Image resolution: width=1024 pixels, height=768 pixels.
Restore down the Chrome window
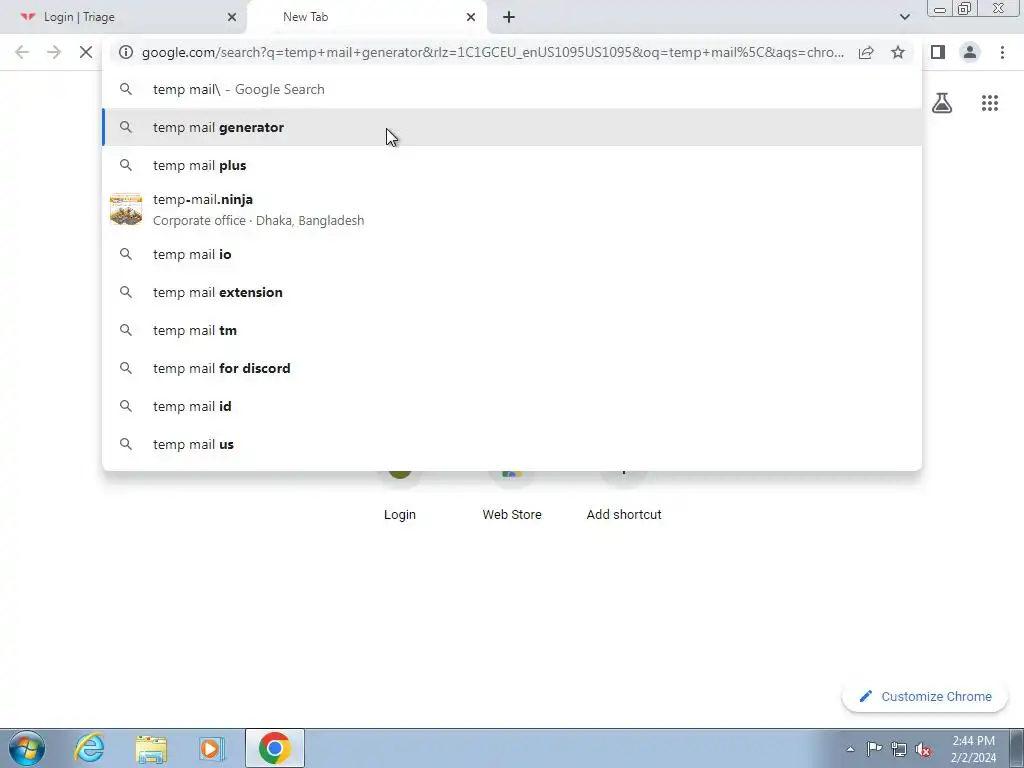tap(964, 9)
